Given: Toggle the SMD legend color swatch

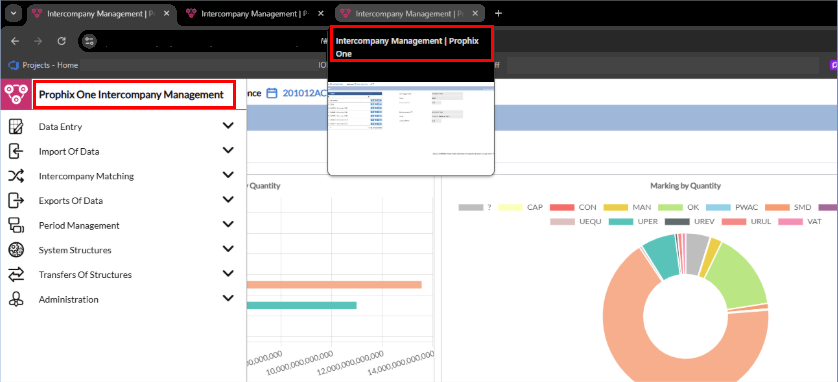Looking at the screenshot, I should tap(777, 207).
